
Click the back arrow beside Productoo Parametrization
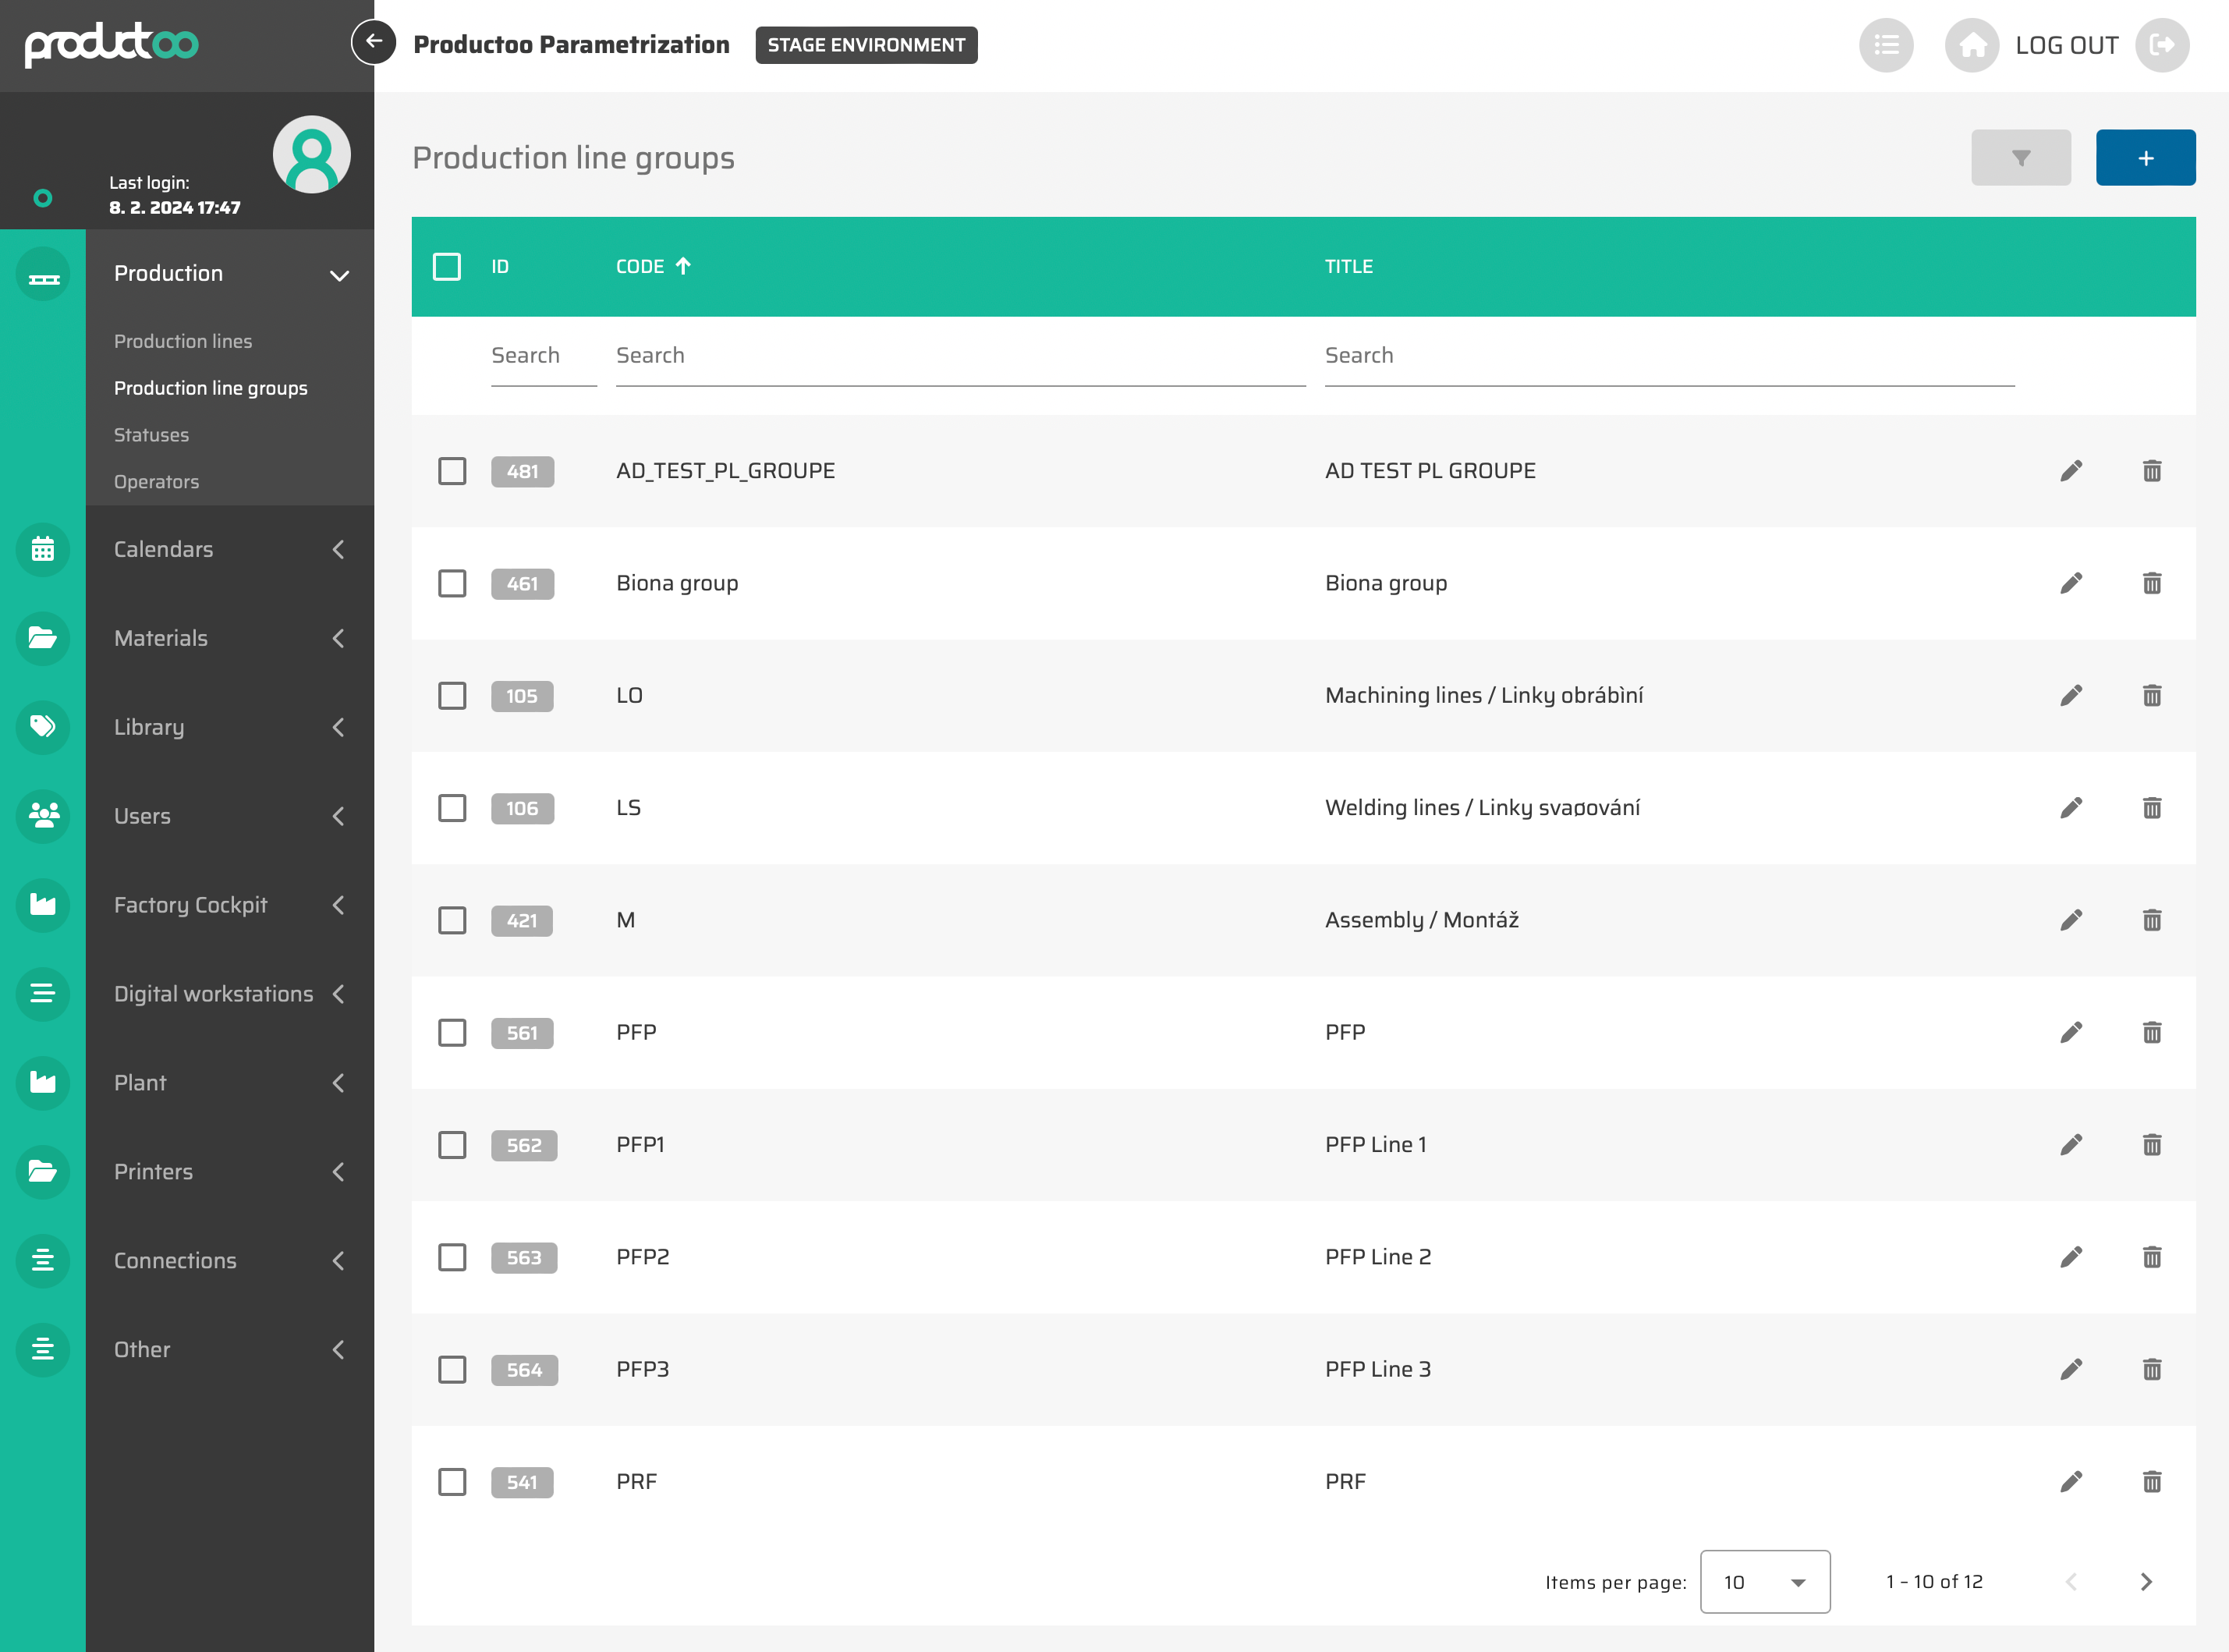[374, 43]
